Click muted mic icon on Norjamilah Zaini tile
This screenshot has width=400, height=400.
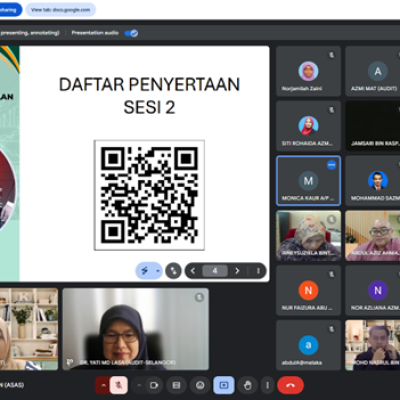[x=332, y=55]
